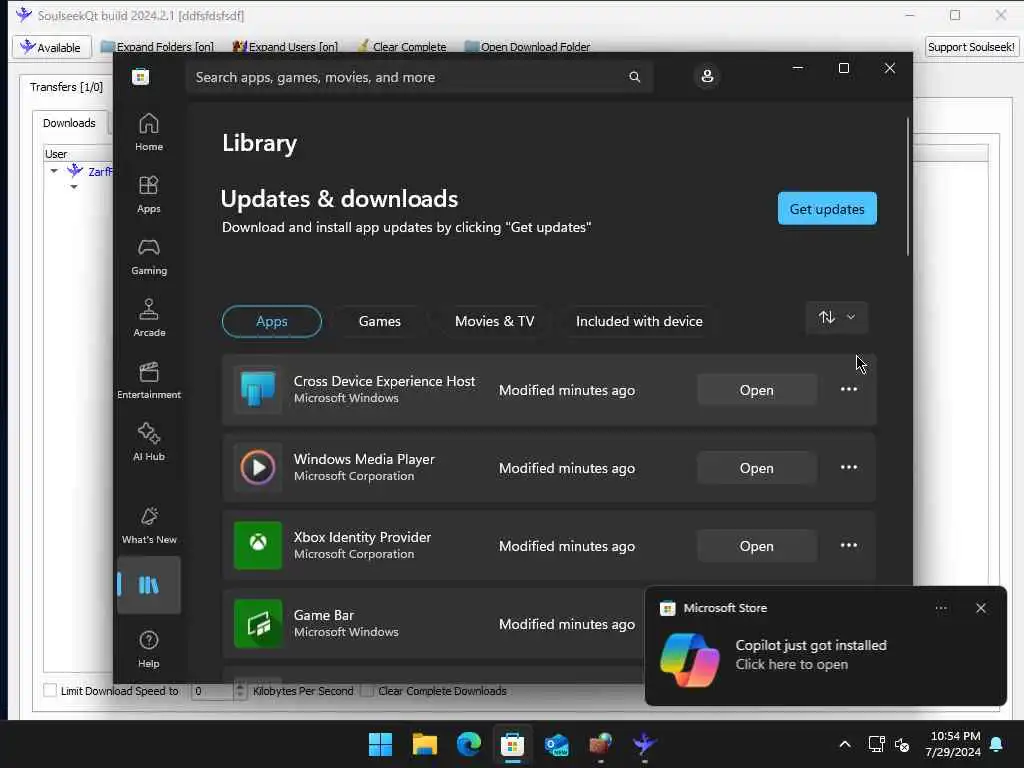Open Gaming section in Store sidebar
The width and height of the screenshot is (1024, 768).
click(149, 257)
